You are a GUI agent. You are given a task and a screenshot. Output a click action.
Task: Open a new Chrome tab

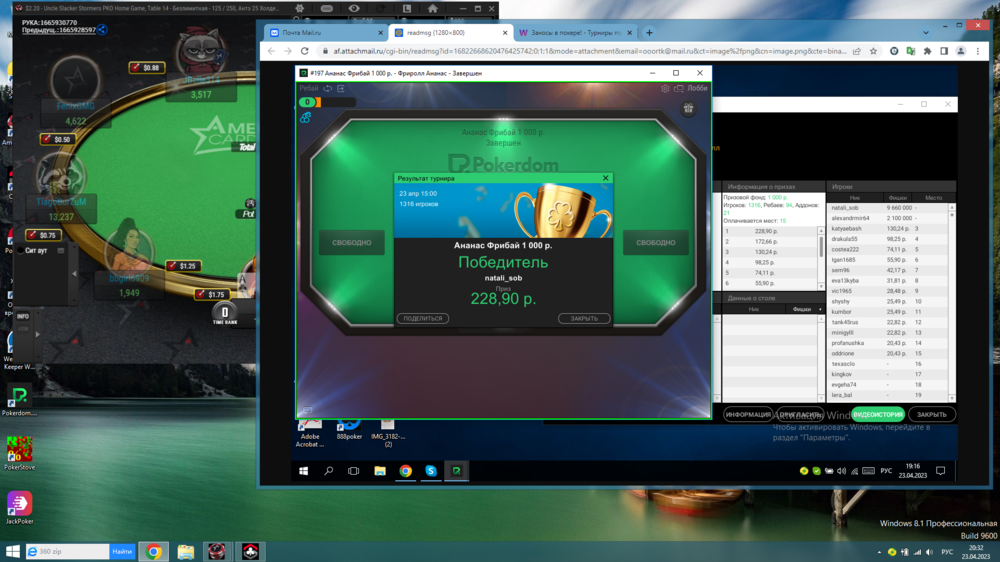[x=649, y=32]
